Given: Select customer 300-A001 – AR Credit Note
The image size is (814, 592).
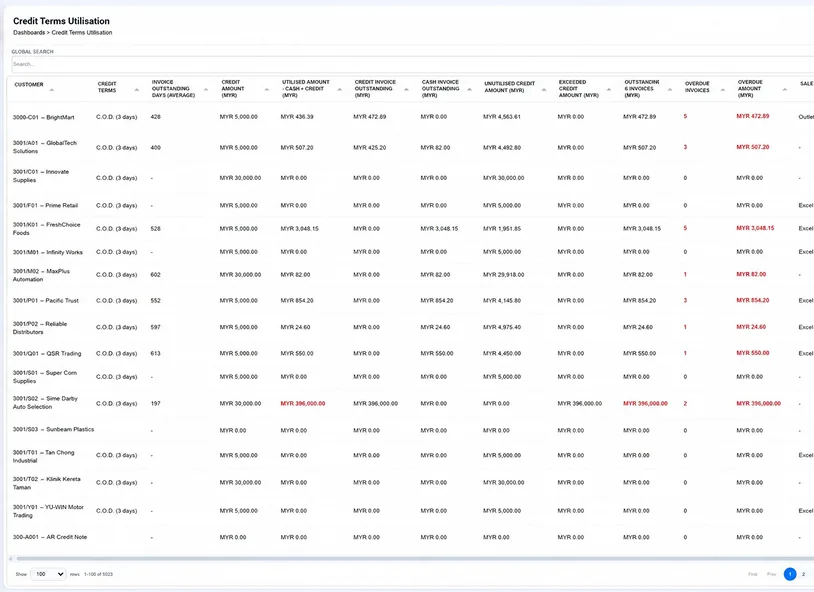Looking at the screenshot, I should tap(50, 537).
